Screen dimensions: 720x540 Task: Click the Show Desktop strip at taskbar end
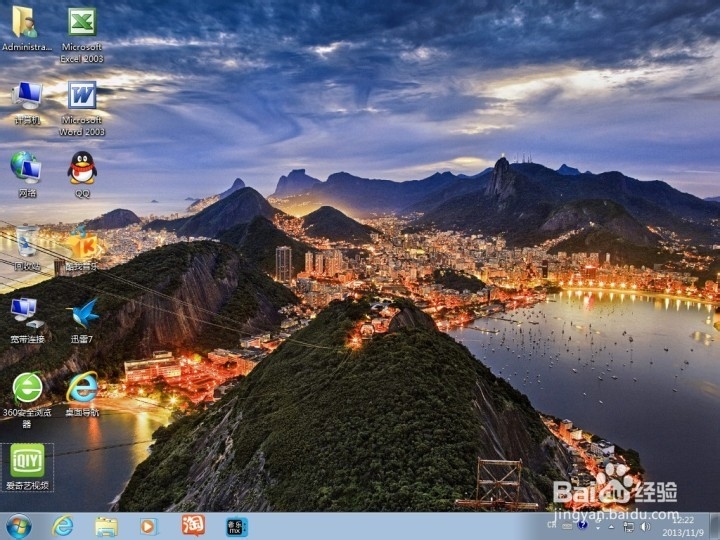click(x=715, y=526)
